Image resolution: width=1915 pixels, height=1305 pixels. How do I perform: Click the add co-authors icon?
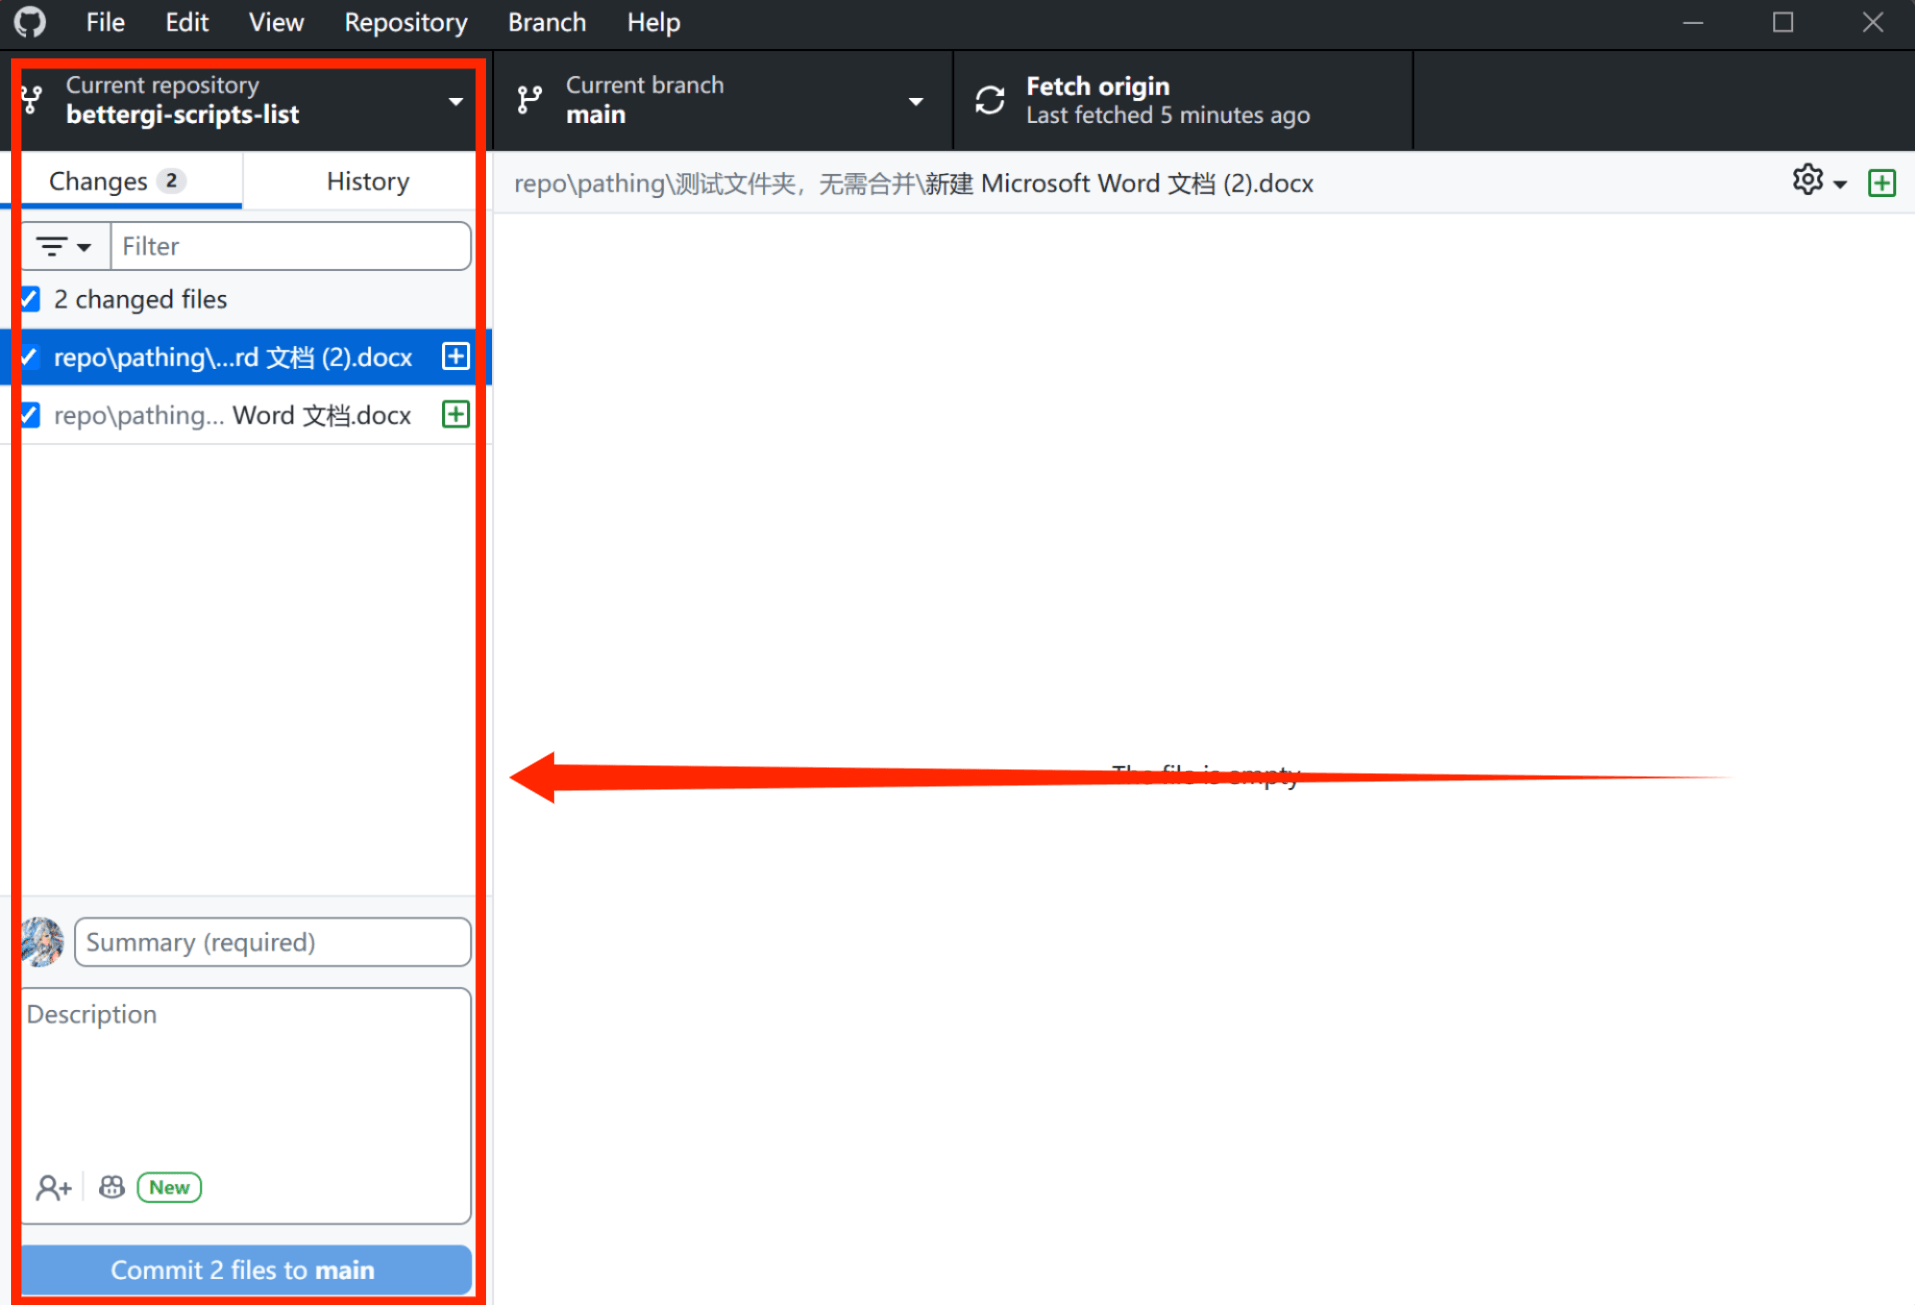click(53, 1187)
